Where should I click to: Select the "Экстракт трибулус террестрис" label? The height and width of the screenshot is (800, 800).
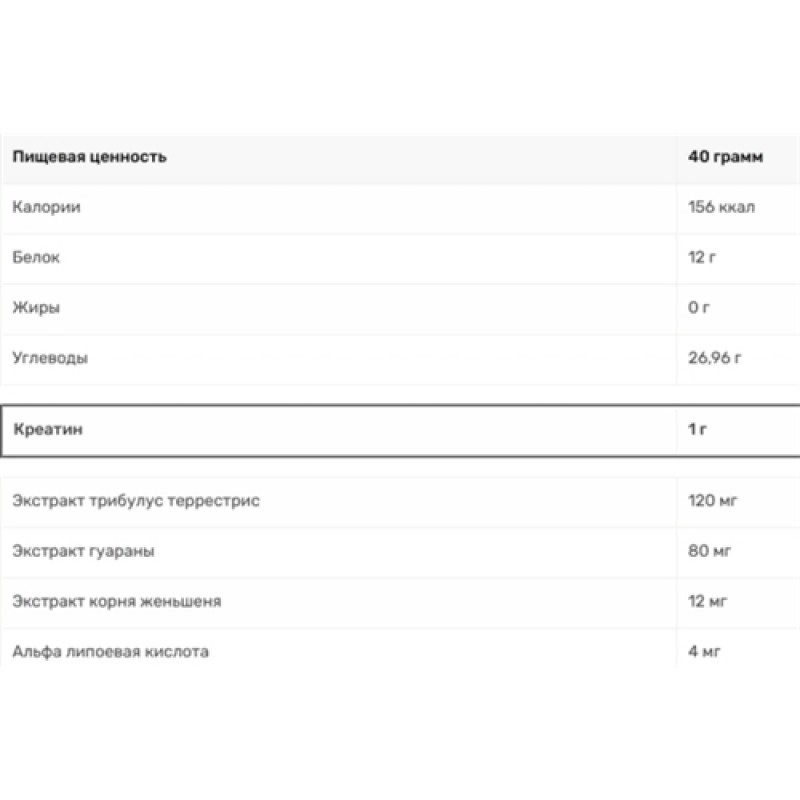(136, 501)
